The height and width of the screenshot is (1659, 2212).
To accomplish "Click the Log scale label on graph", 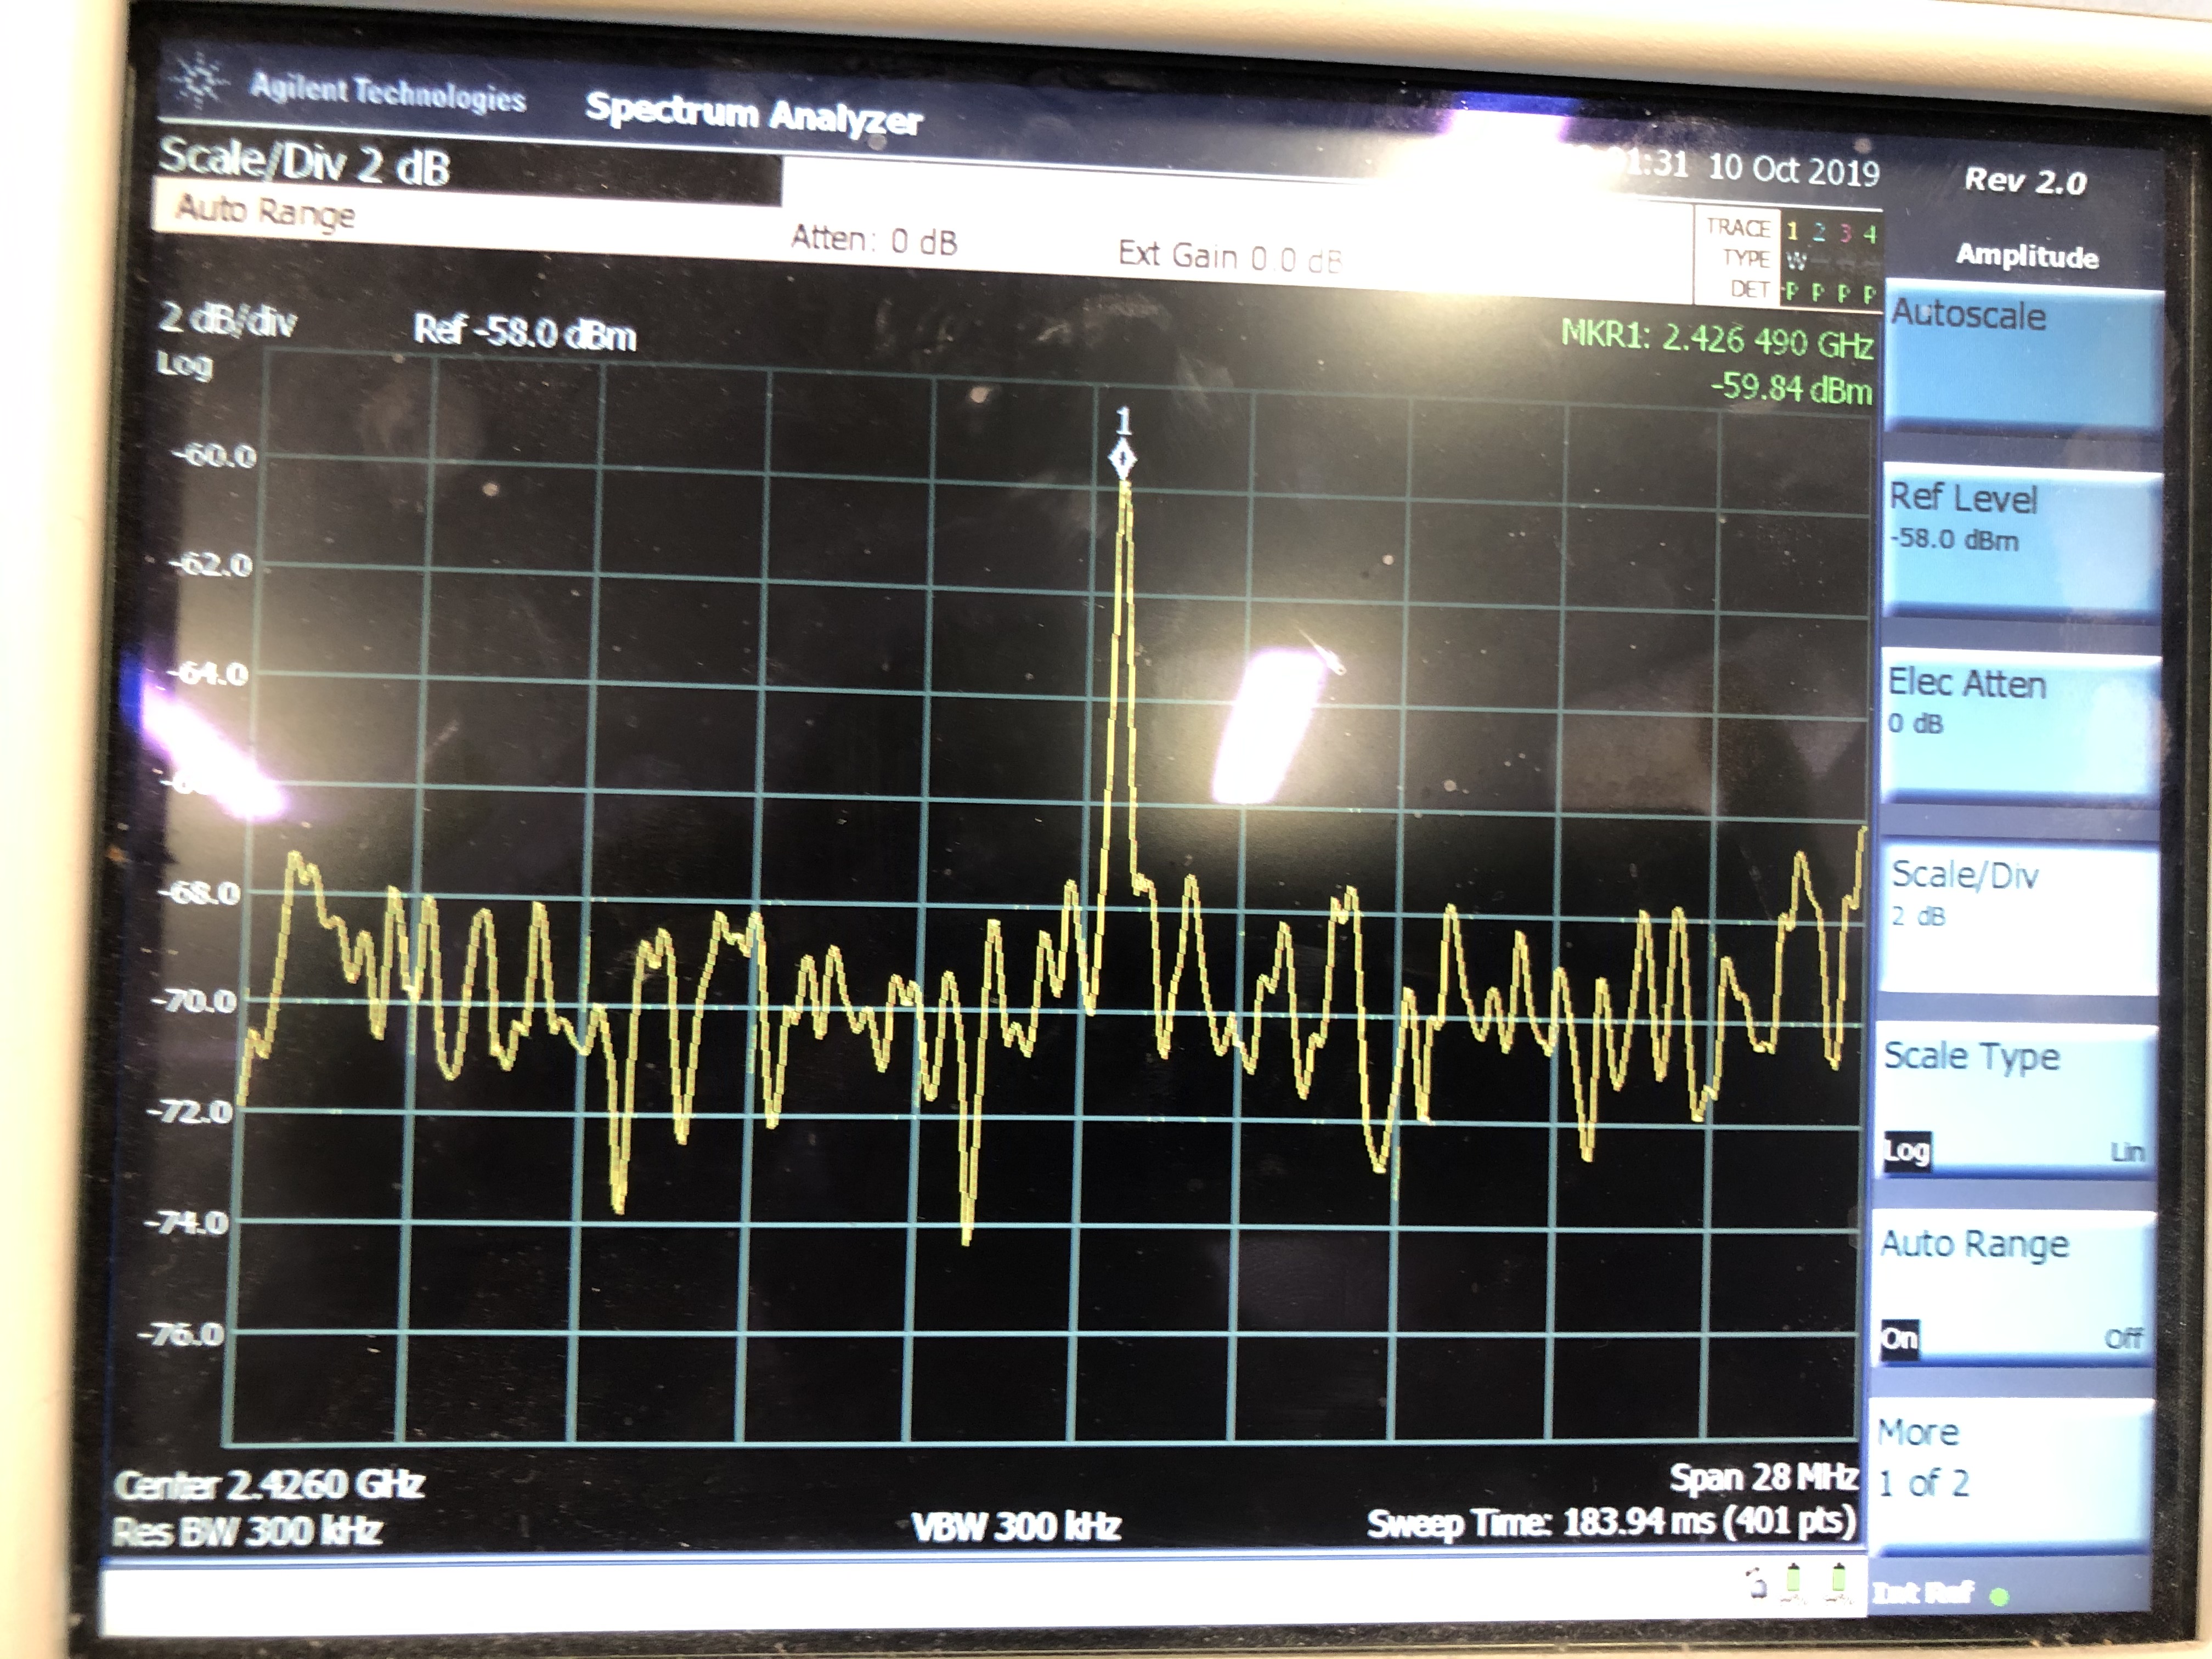I will (x=184, y=364).
